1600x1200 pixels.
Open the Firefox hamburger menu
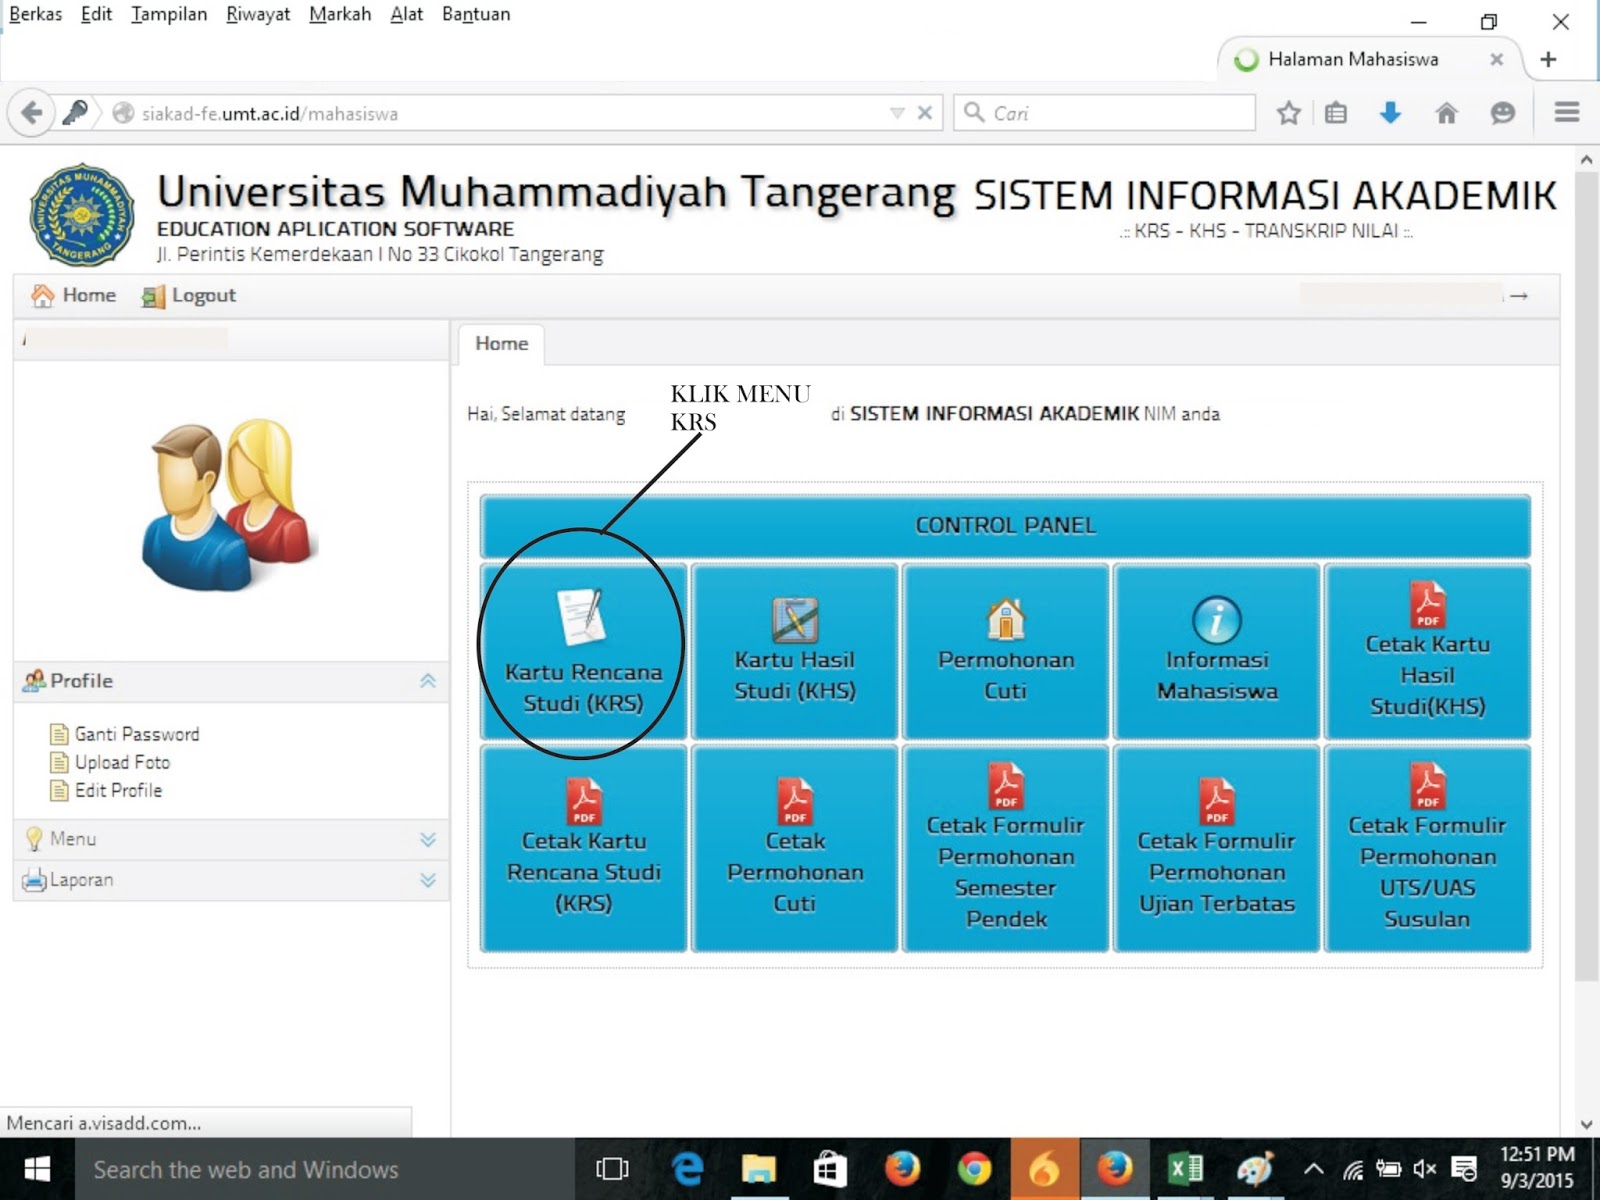pyautogui.click(x=1567, y=112)
